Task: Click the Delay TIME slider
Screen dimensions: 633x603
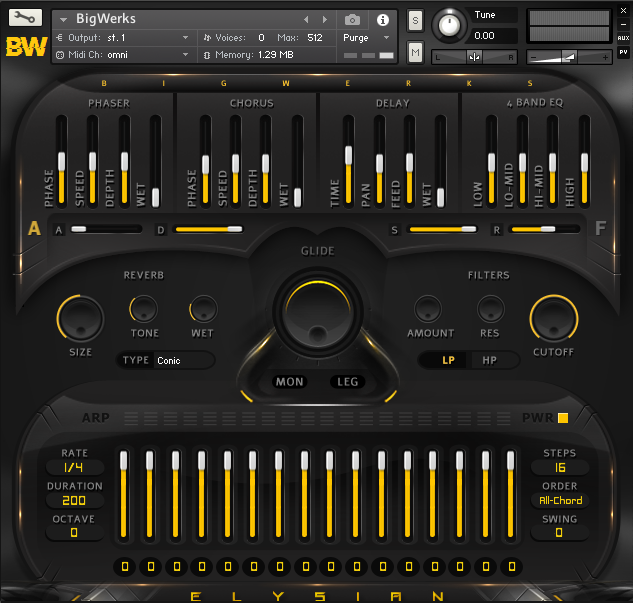Action: point(348,161)
